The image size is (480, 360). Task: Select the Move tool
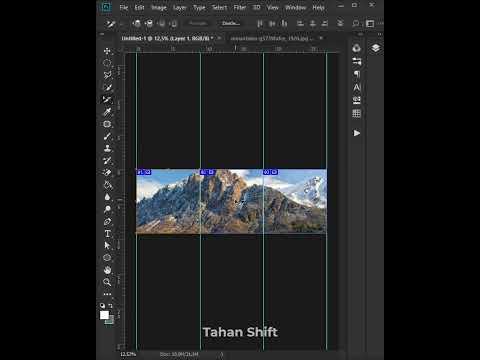coord(107,51)
